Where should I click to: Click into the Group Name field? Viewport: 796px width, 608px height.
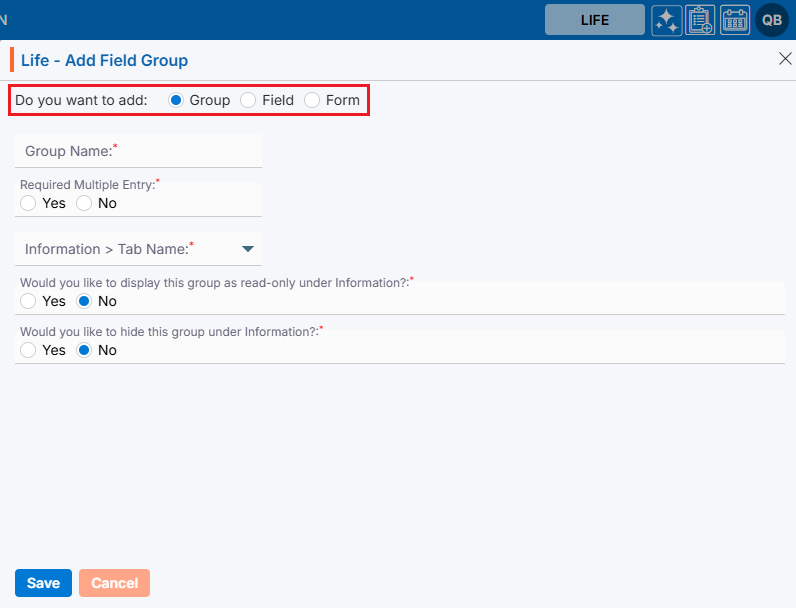pos(138,152)
